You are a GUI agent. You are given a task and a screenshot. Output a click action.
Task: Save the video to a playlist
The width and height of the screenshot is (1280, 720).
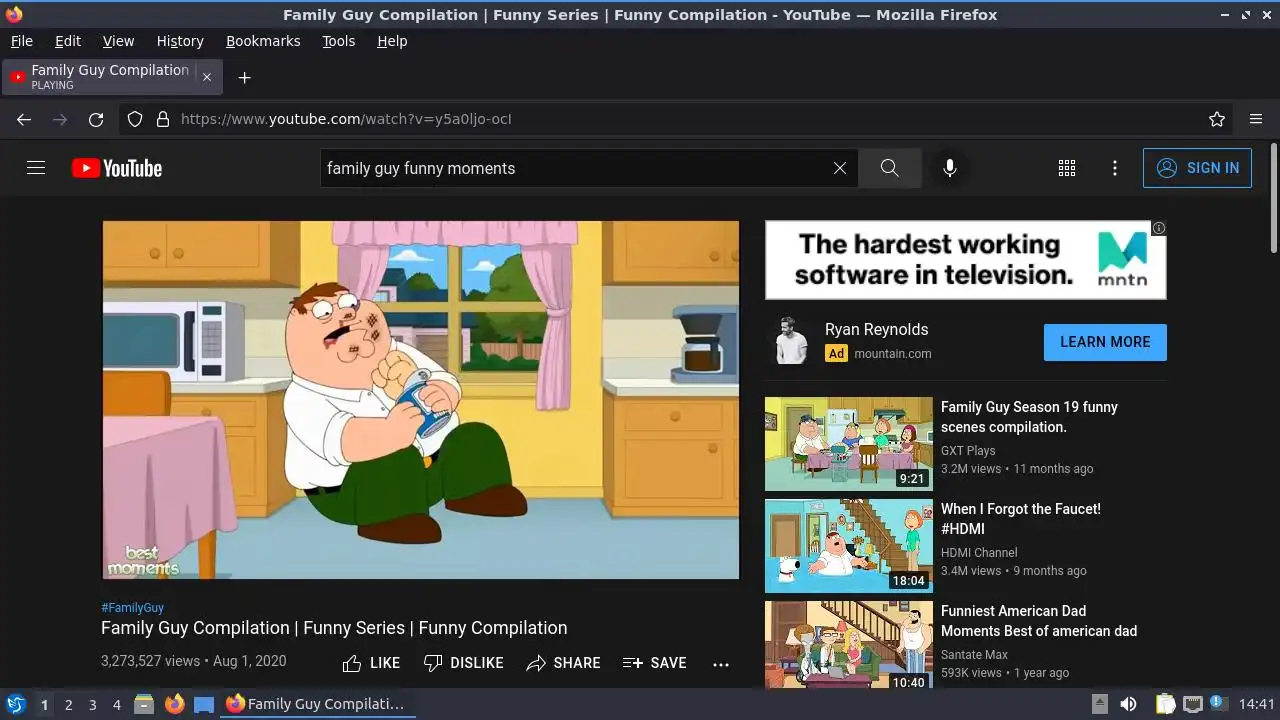pos(654,663)
